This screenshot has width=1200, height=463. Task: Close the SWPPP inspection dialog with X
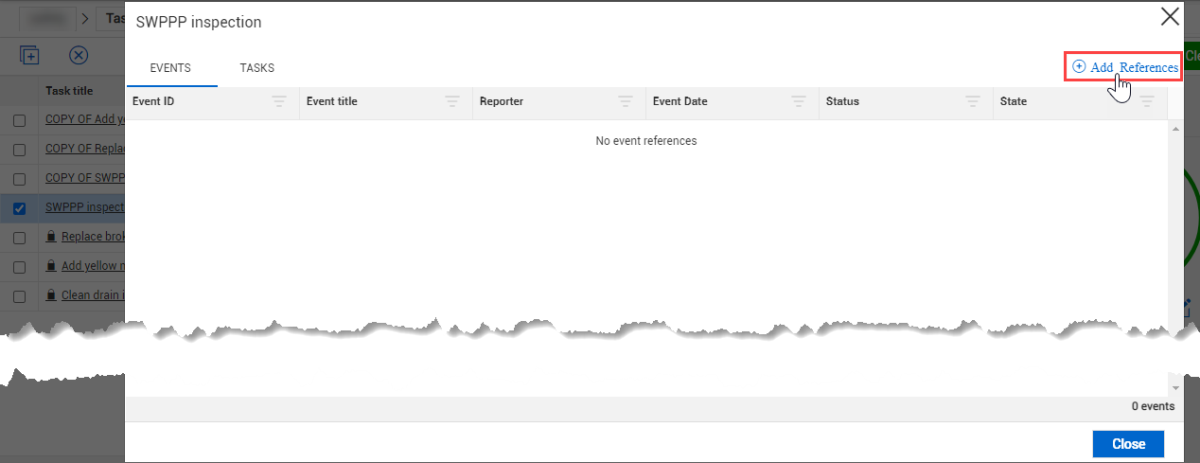pos(1168,16)
